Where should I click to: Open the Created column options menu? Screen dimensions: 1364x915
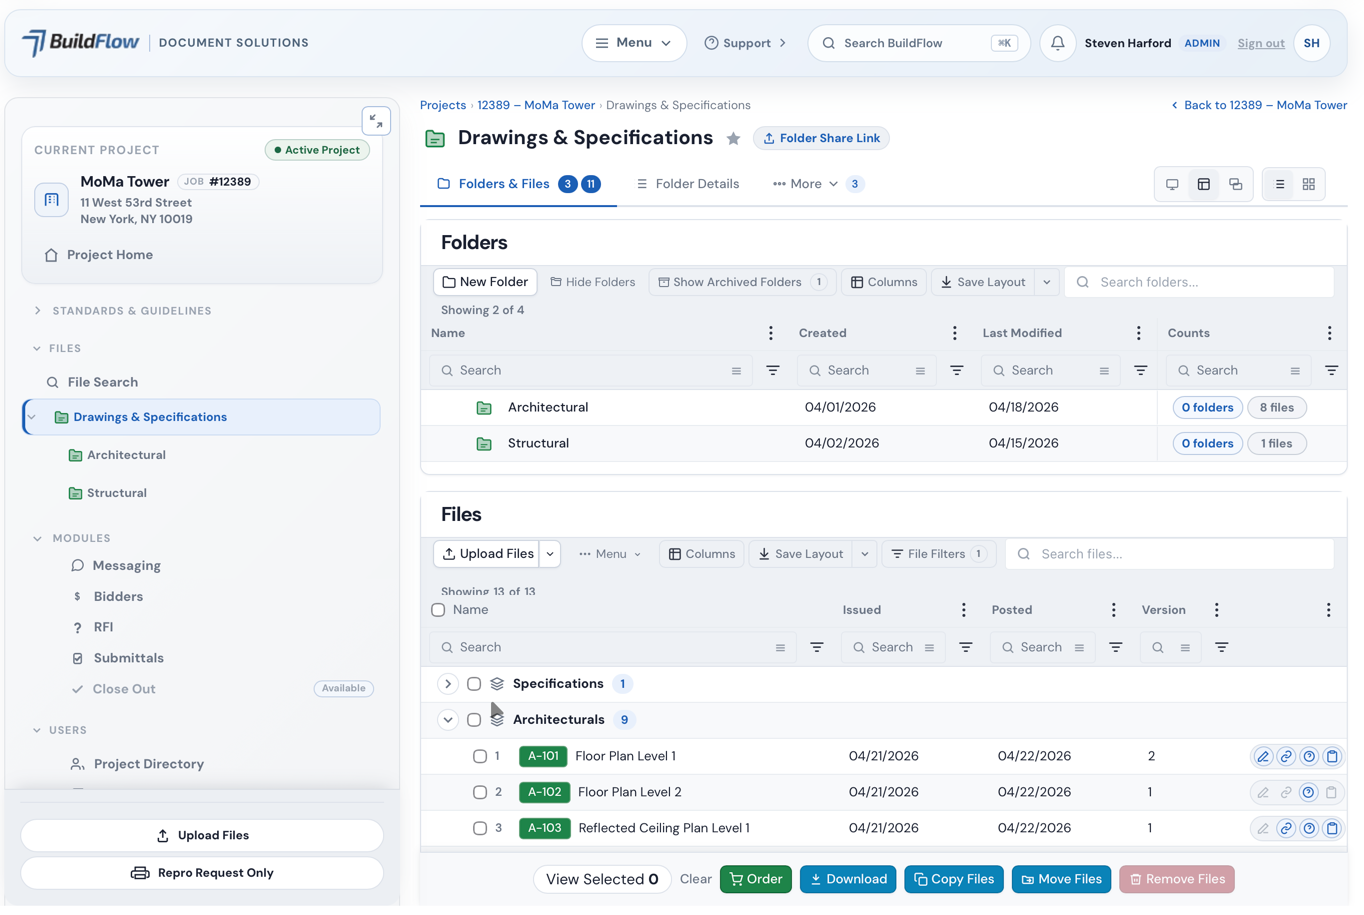954,333
